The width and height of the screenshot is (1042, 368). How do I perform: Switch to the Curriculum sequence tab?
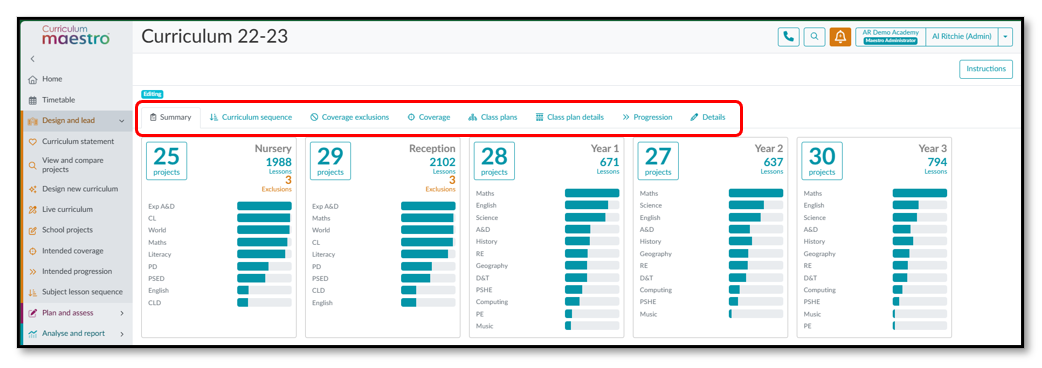pyautogui.click(x=251, y=117)
